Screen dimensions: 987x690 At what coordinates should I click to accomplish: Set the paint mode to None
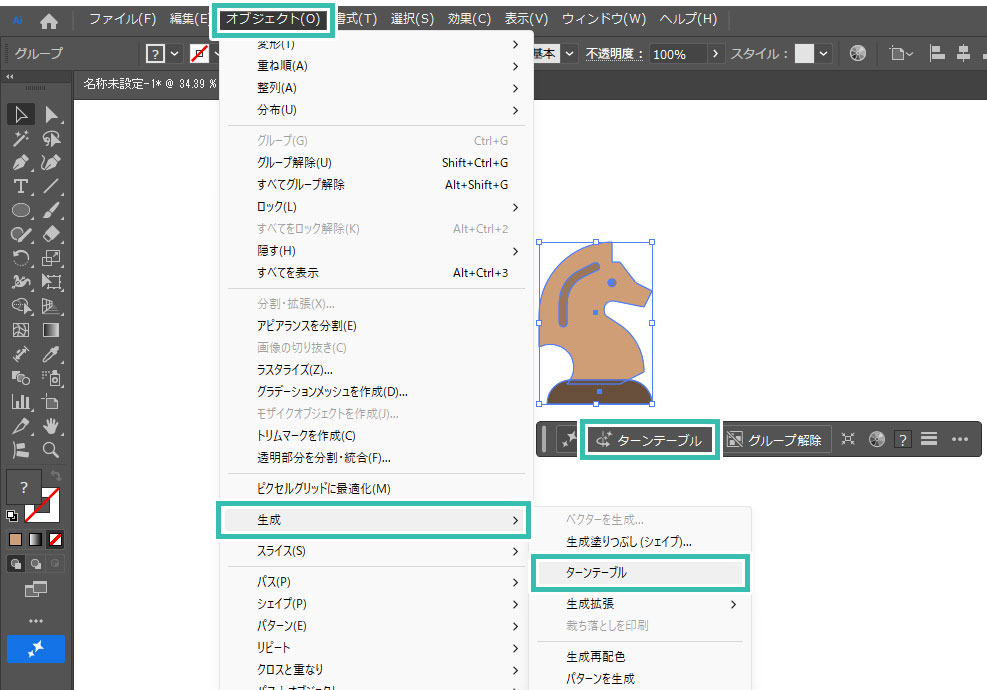[56, 540]
